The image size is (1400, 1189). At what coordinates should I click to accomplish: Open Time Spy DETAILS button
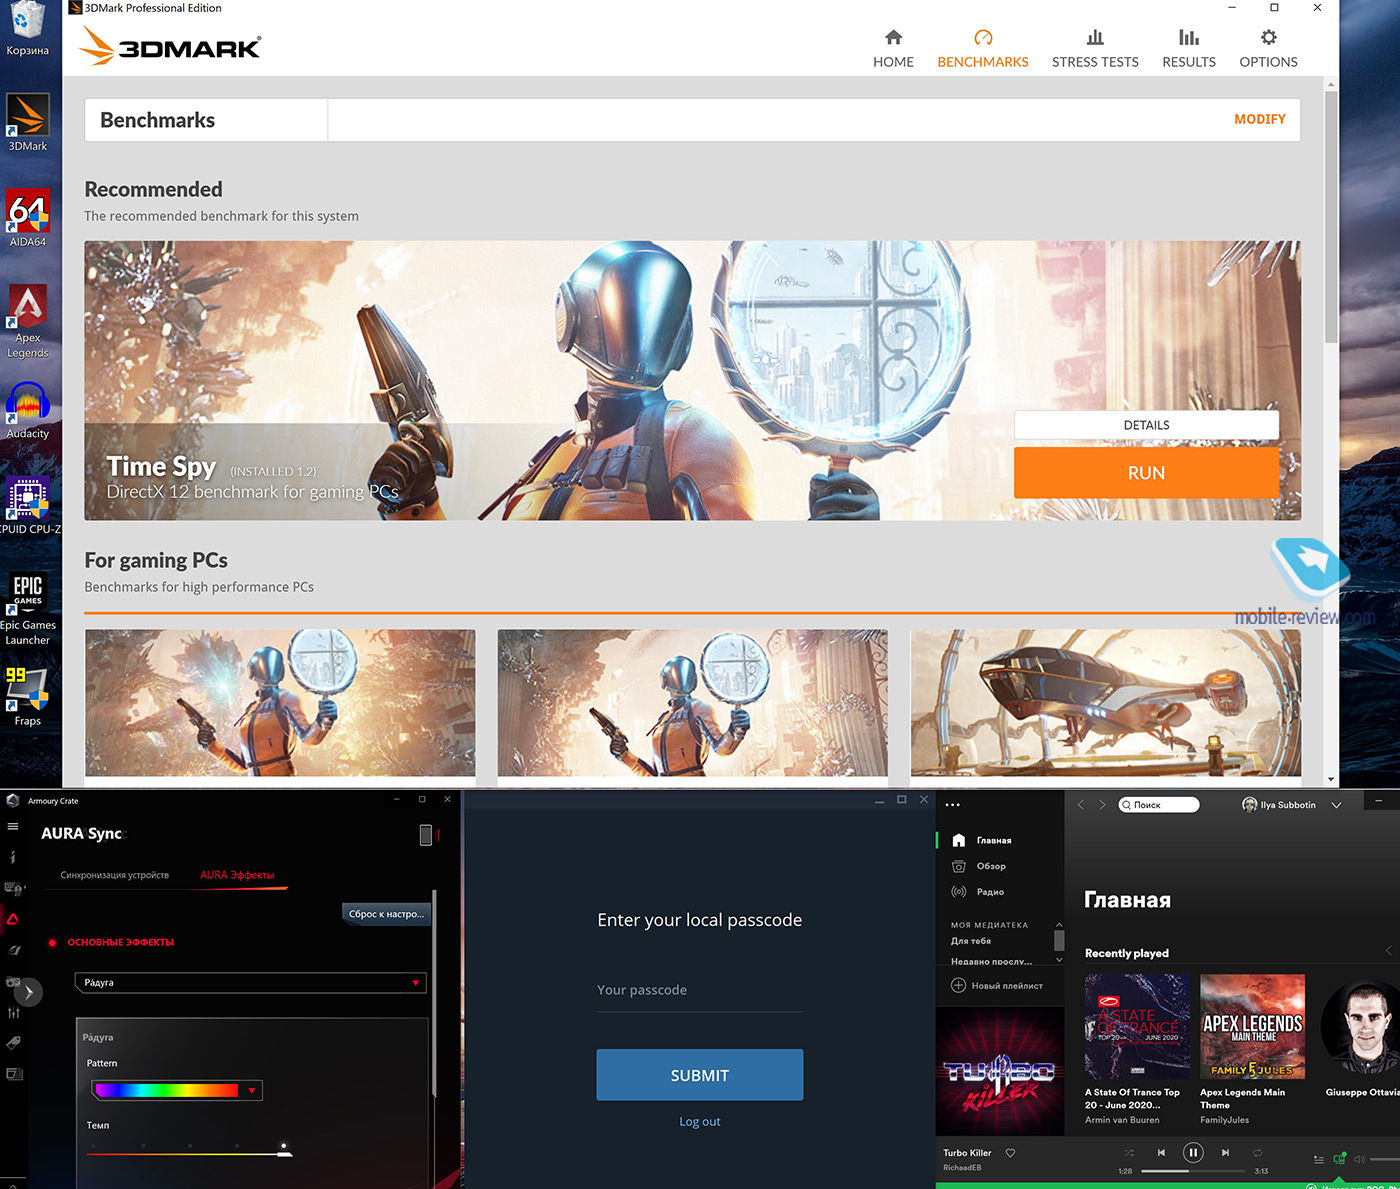(1146, 425)
